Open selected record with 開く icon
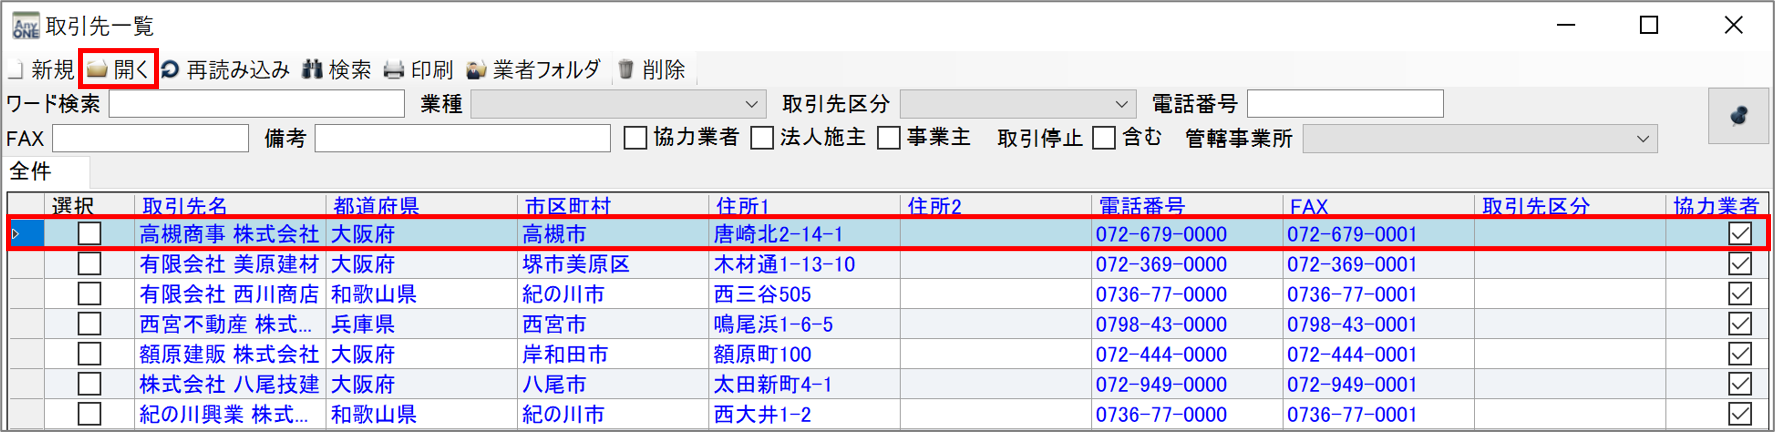 (x=98, y=69)
